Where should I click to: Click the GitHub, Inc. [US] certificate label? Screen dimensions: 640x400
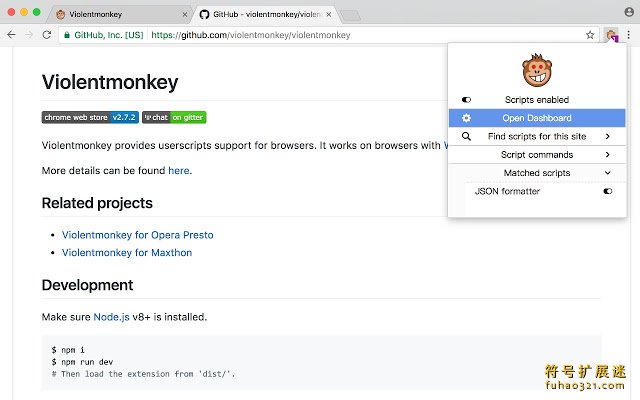(x=109, y=35)
